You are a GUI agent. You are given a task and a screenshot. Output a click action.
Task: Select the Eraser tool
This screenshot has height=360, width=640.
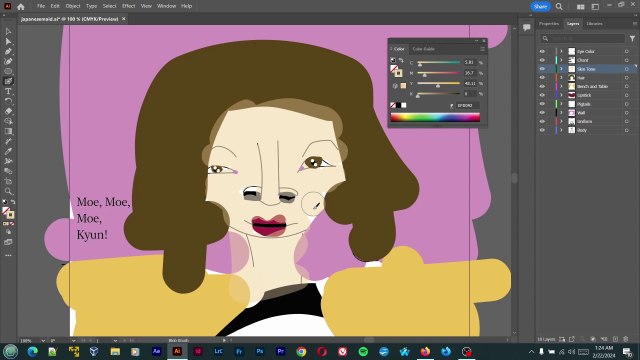tap(8, 111)
